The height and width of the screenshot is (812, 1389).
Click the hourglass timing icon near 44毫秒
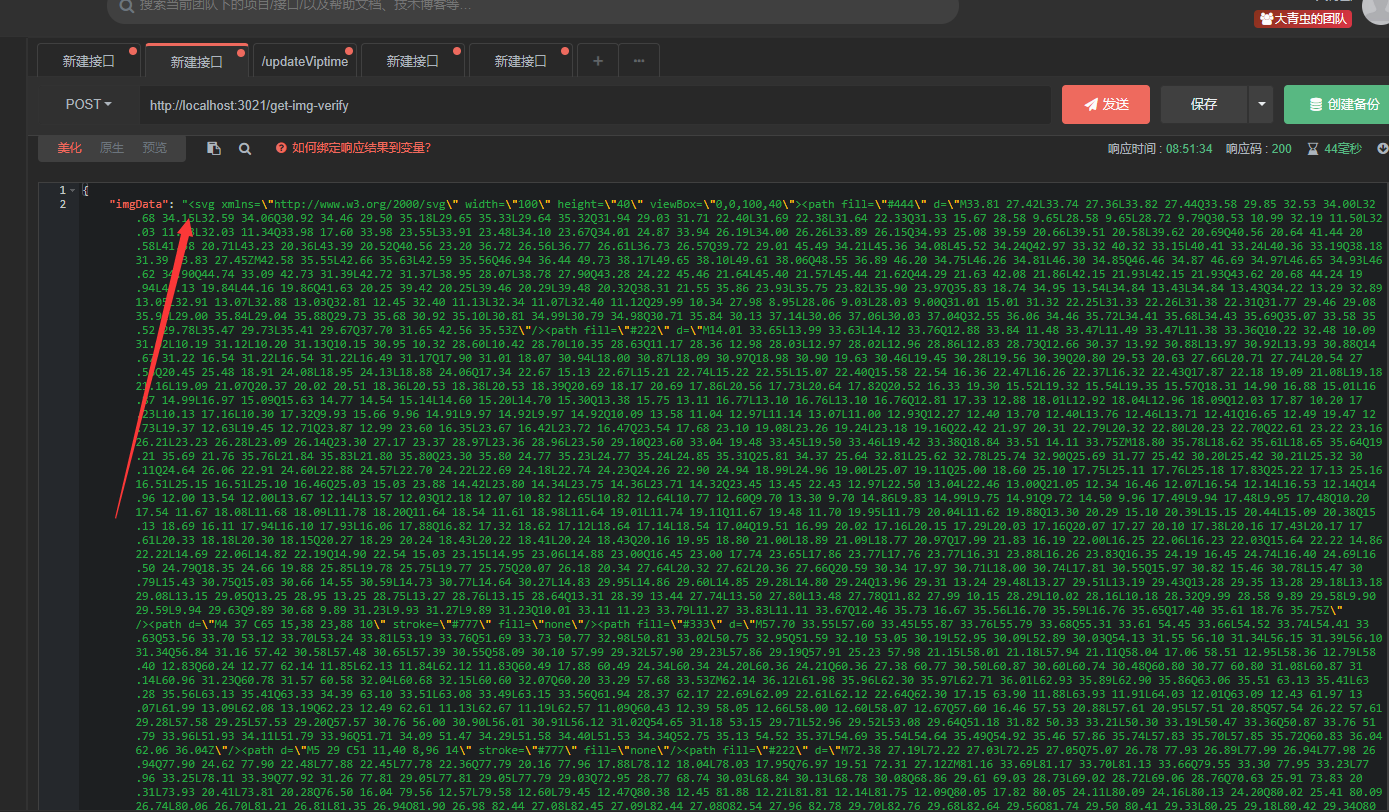[1311, 148]
